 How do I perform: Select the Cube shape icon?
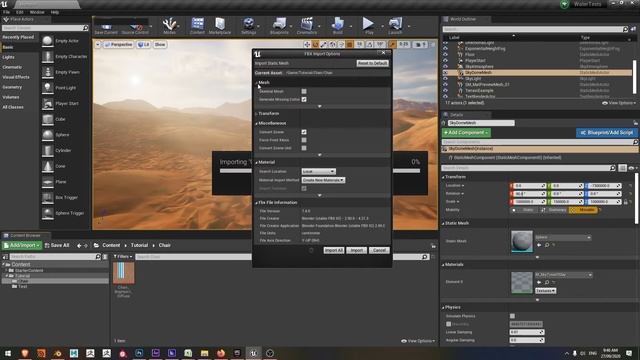coord(48,119)
